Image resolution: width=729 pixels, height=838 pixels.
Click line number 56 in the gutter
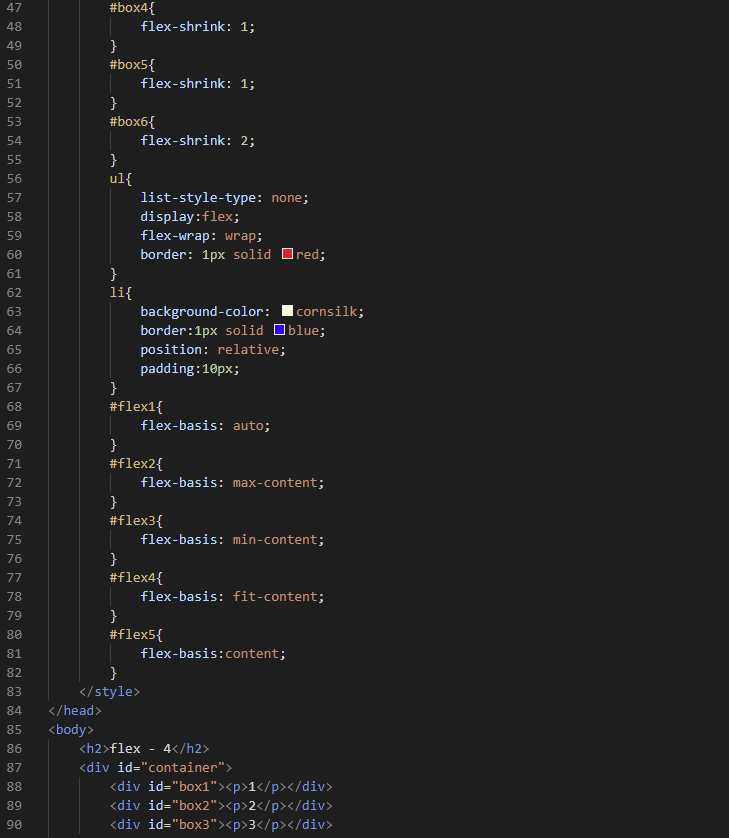14,179
